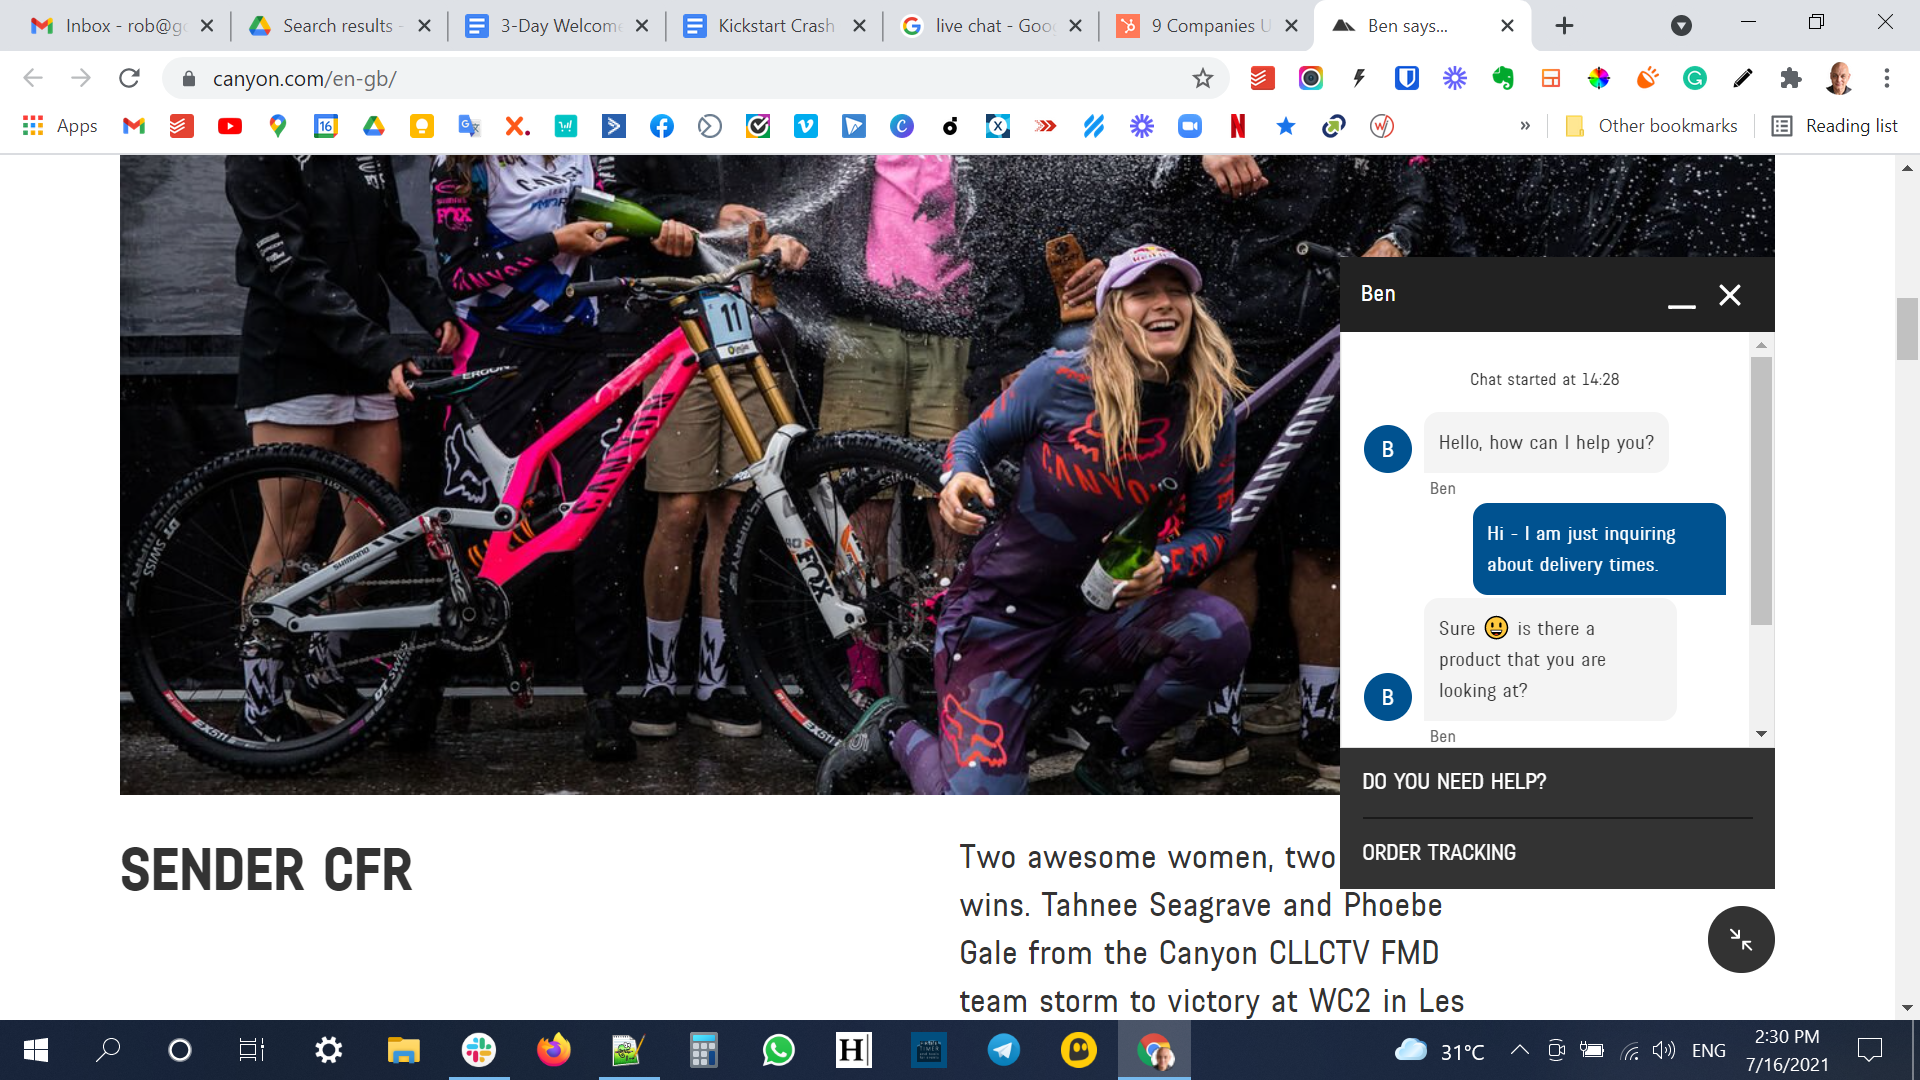
Task: Show hidden system tray icons
Action: pos(1519,1050)
